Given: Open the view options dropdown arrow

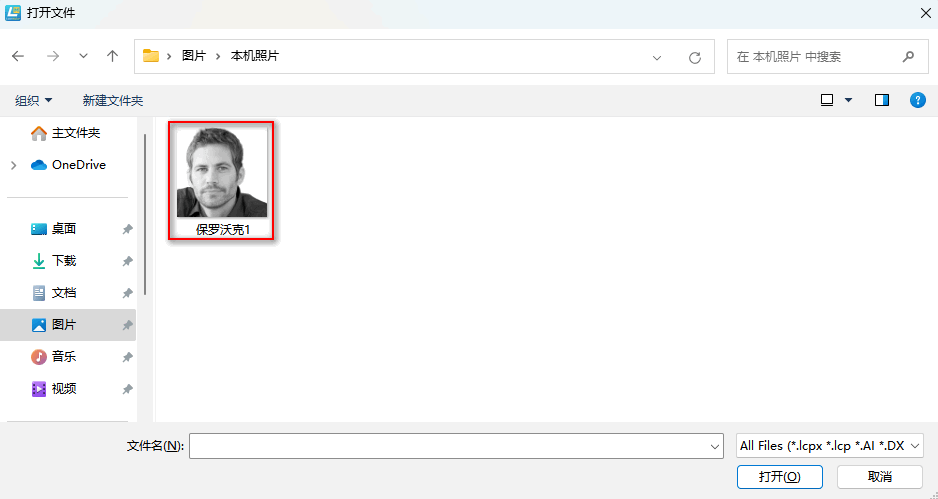Looking at the screenshot, I should click(849, 100).
